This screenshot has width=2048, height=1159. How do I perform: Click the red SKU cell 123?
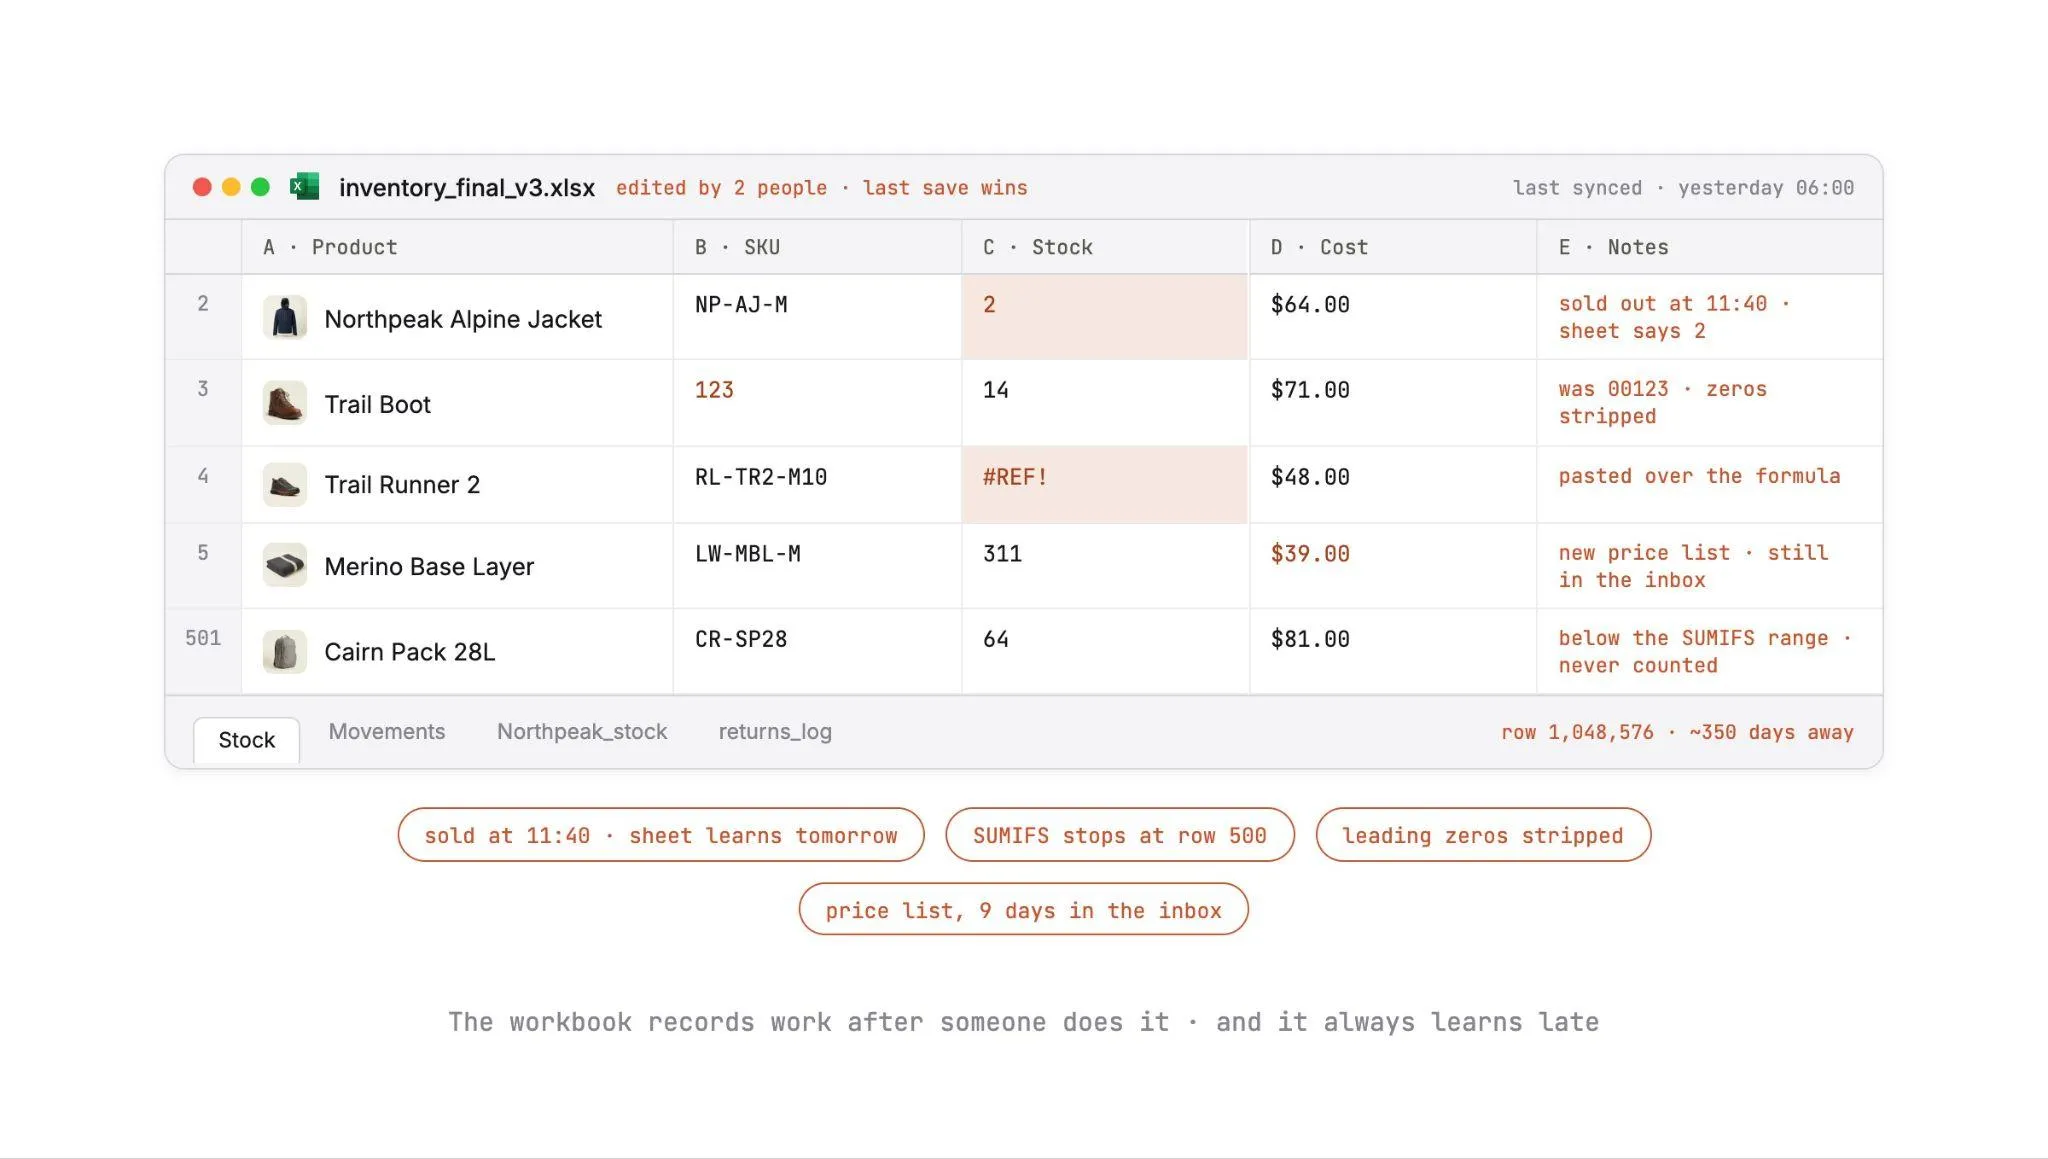[x=817, y=403]
